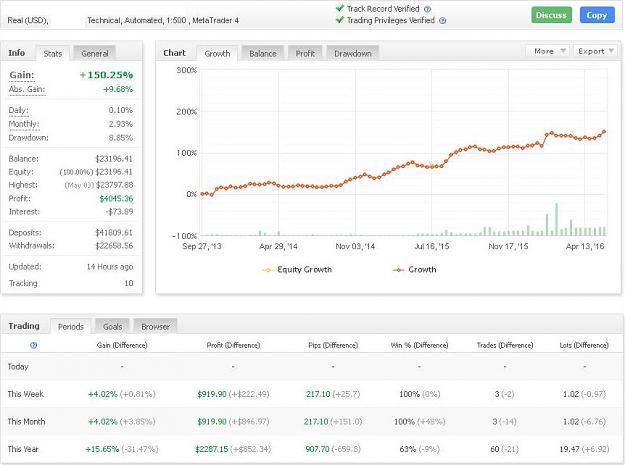Select the Drawdown chart tab

click(352, 53)
